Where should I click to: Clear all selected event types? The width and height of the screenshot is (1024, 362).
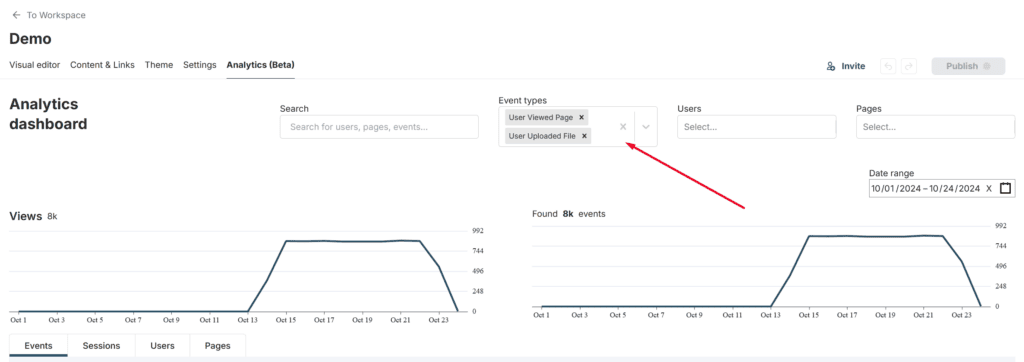pos(623,127)
